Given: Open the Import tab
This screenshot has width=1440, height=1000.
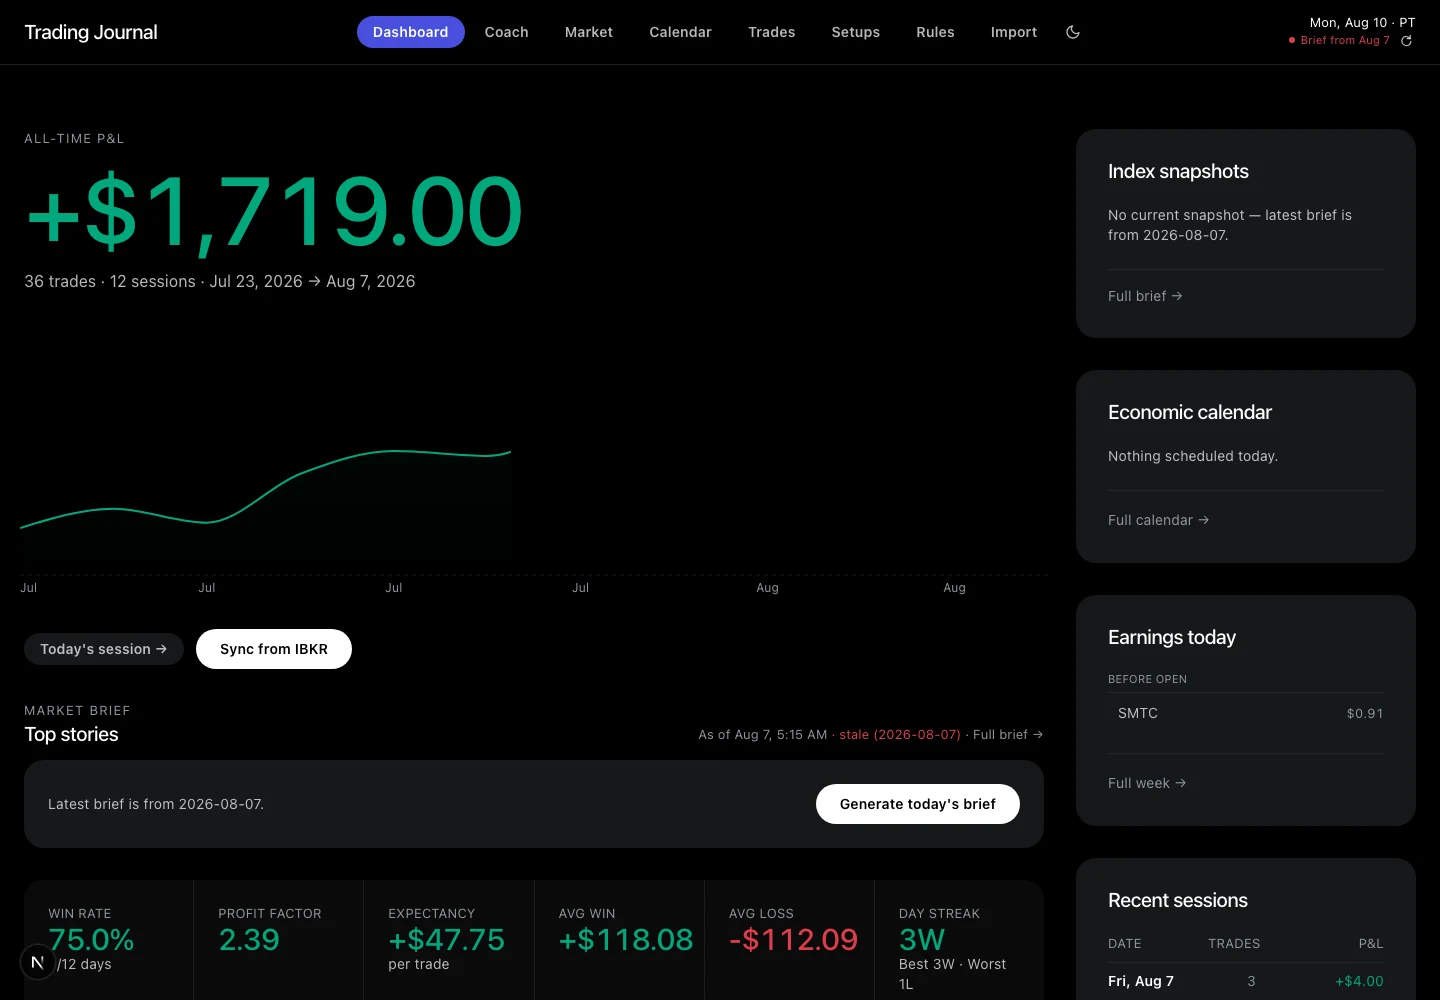Looking at the screenshot, I should 1014,32.
